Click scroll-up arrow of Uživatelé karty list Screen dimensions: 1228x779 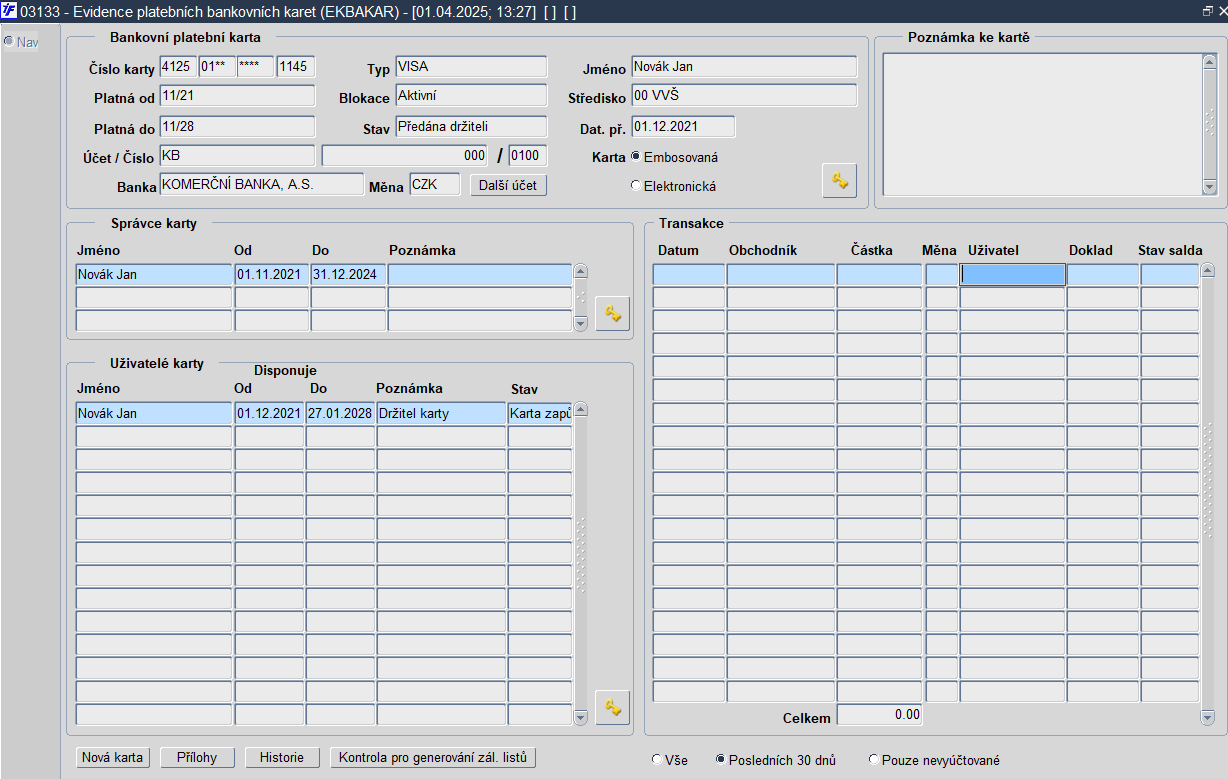coord(581,409)
